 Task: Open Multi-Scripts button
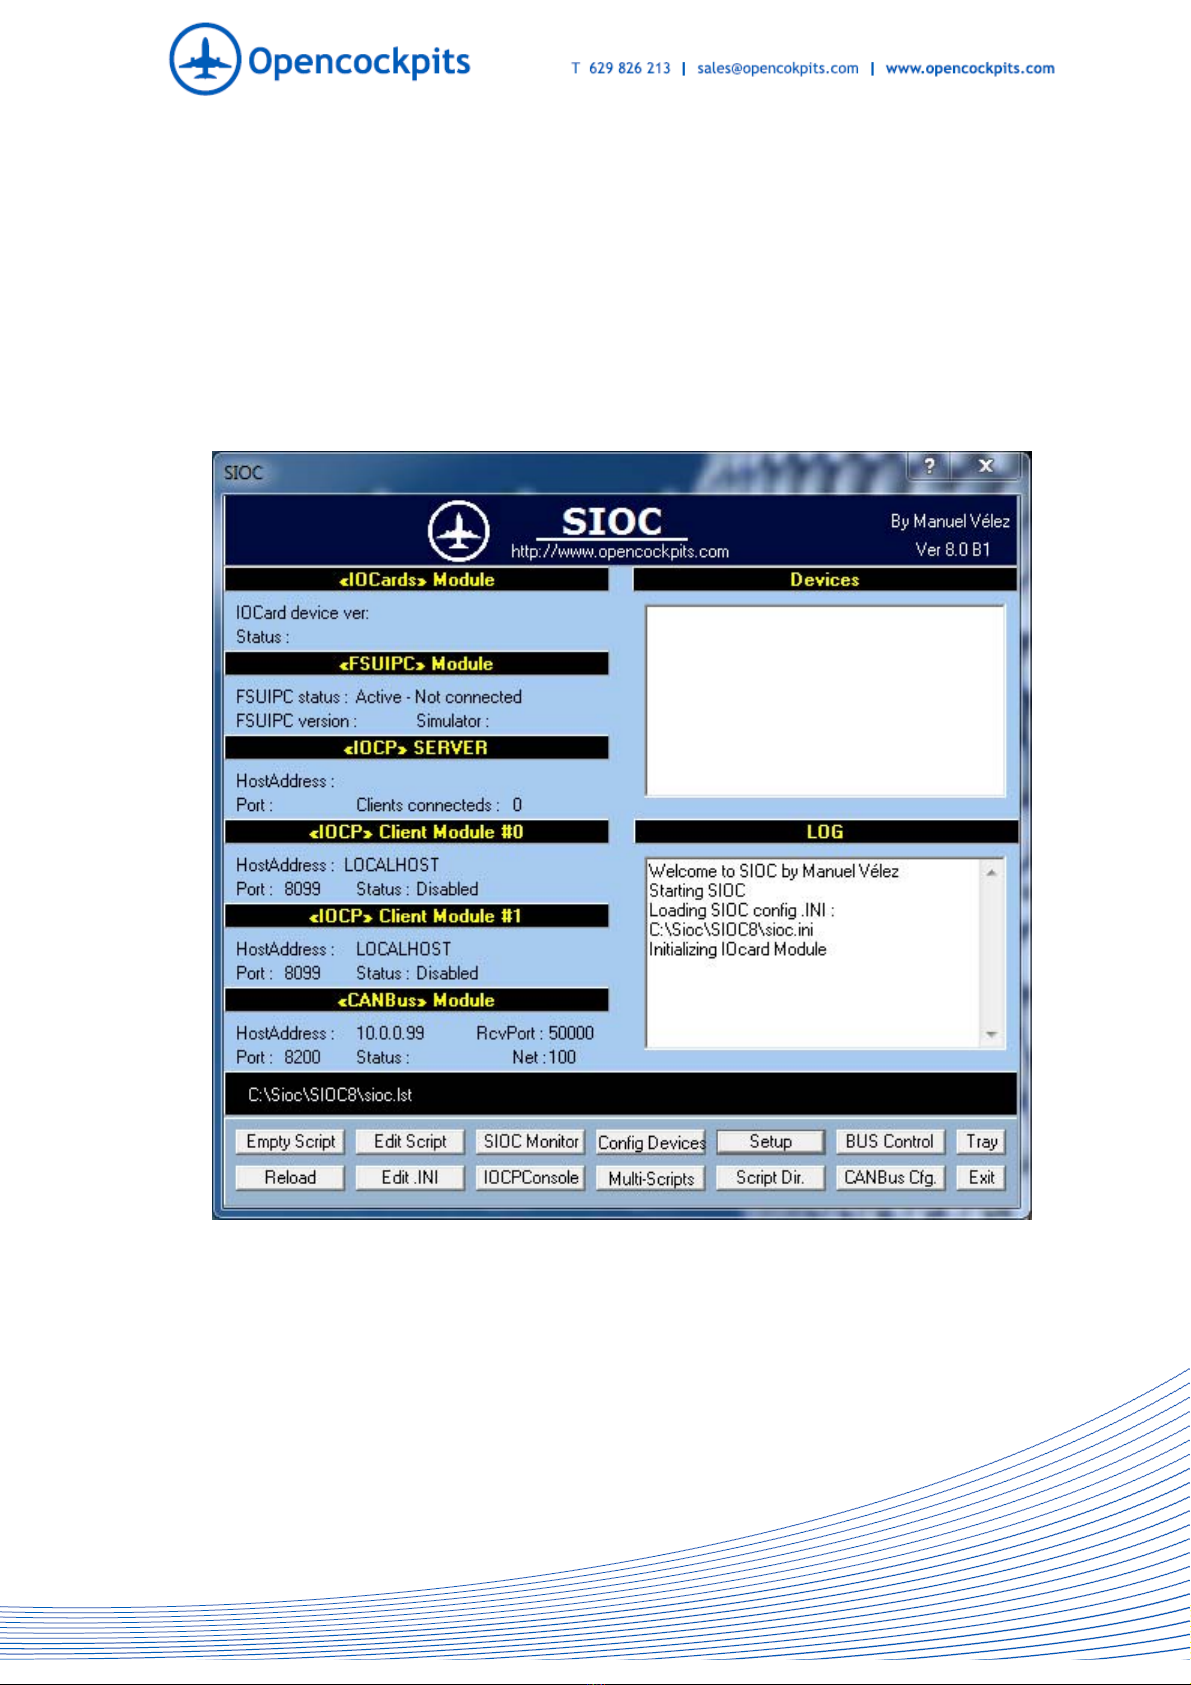pyautogui.click(x=651, y=1178)
